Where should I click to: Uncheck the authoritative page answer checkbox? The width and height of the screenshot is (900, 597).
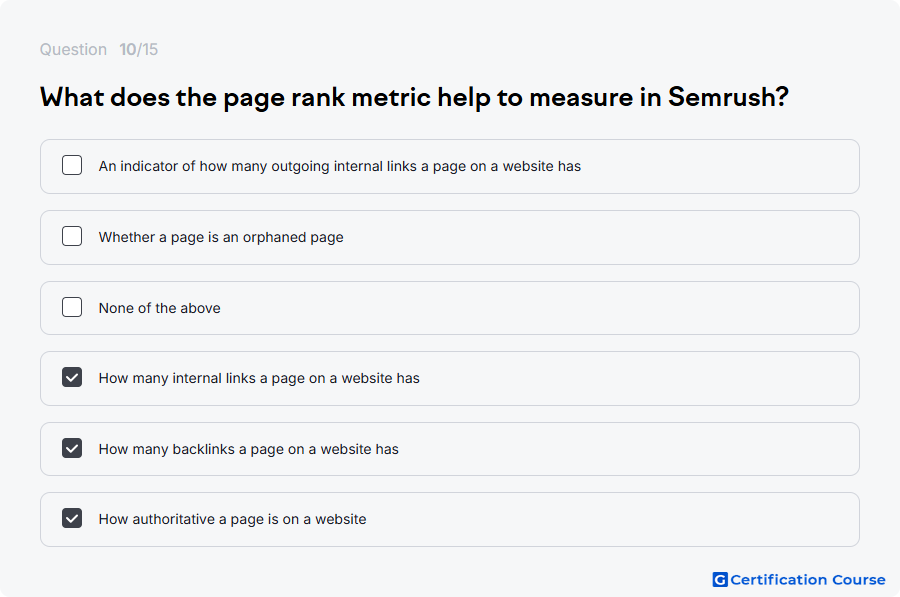coord(72,518)
